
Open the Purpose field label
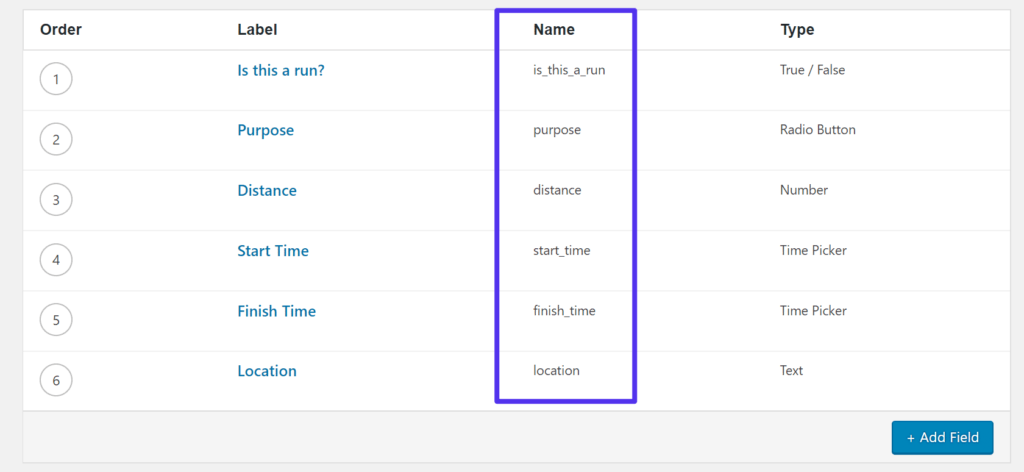point(265,130)
